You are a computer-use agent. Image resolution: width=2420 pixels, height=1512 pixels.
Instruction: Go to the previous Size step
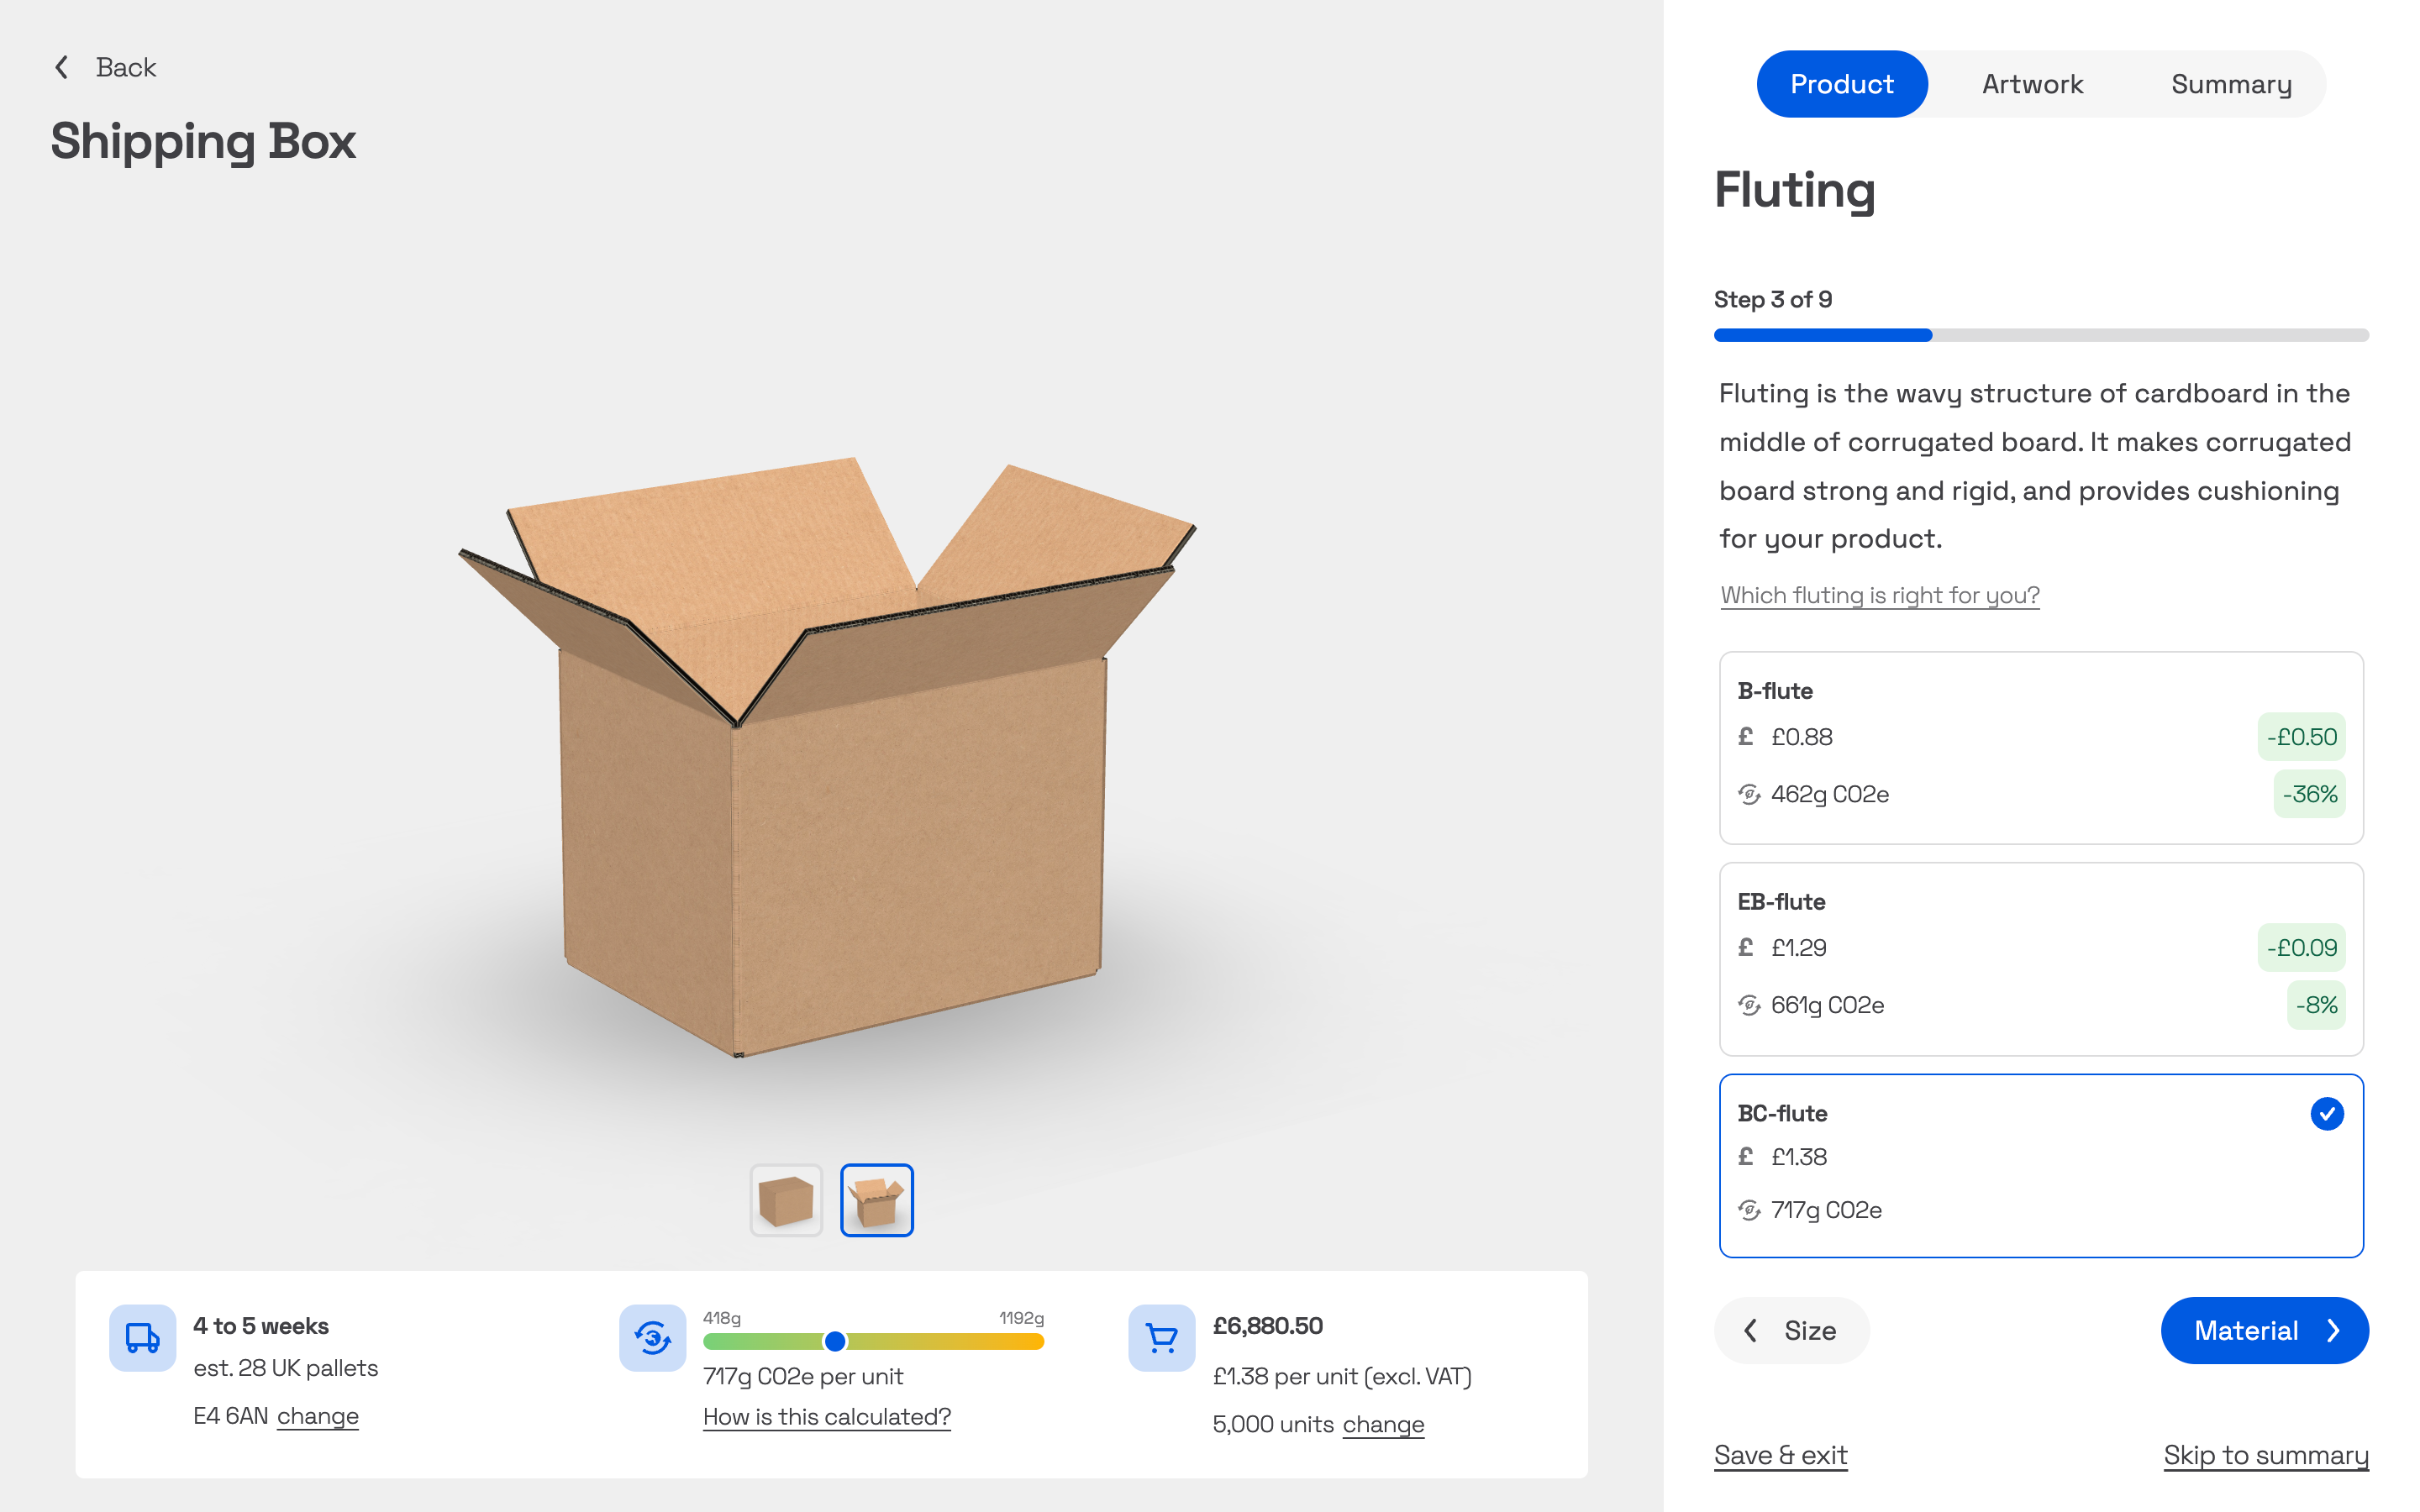point(1791,1330)
